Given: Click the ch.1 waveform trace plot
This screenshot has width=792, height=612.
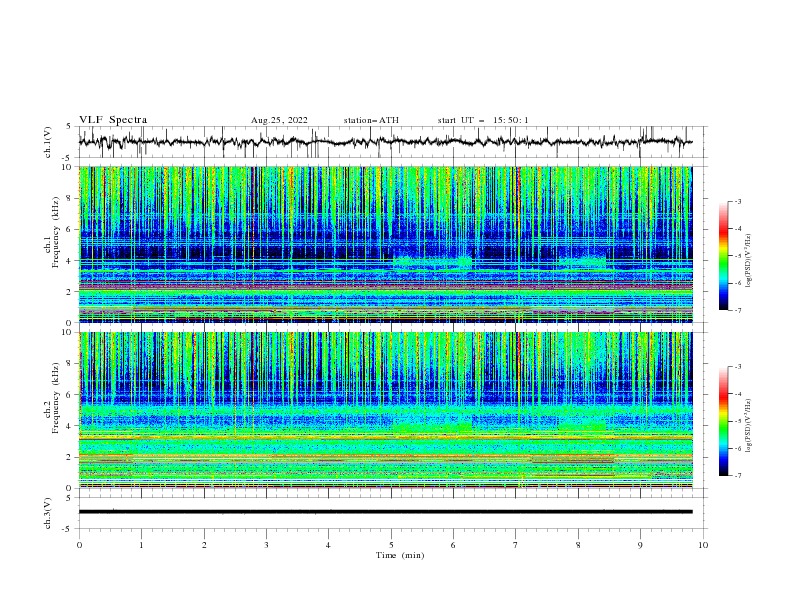Looking at the screenshot, I should (385, 142).
